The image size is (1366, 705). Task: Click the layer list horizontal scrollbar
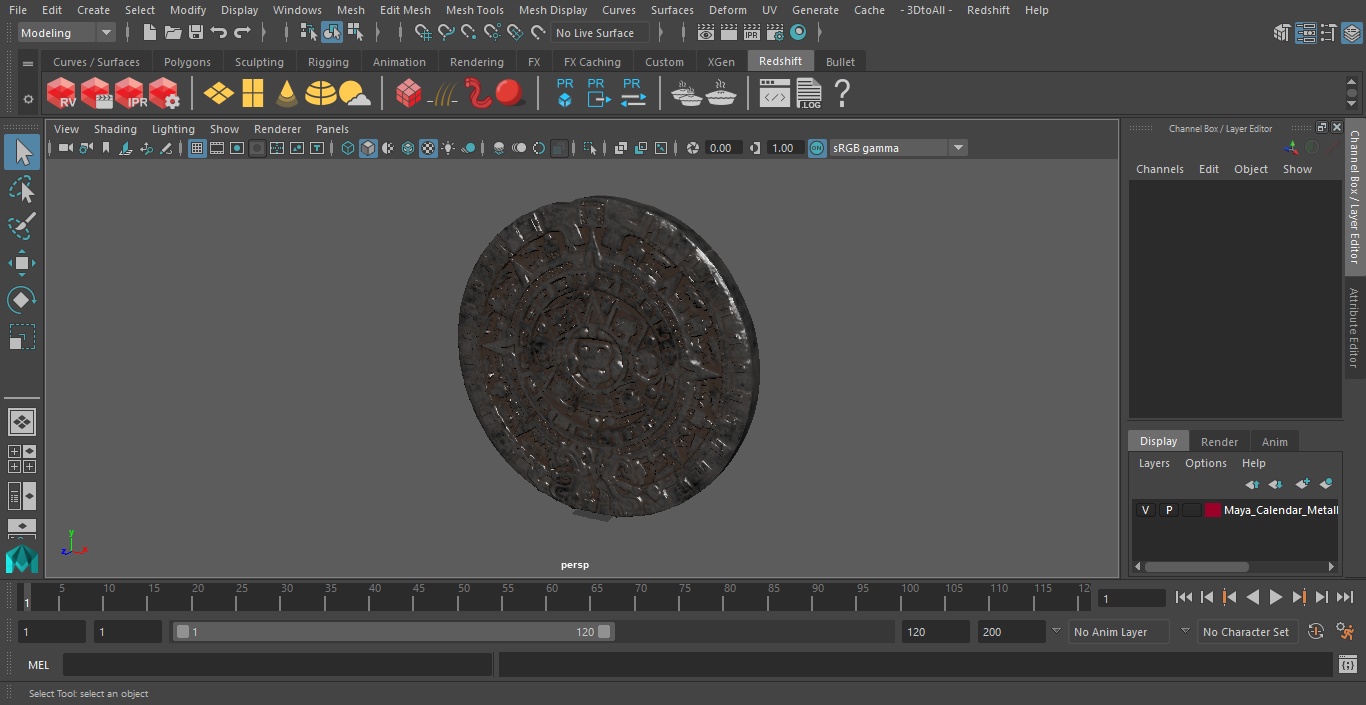click(1197, 567)
